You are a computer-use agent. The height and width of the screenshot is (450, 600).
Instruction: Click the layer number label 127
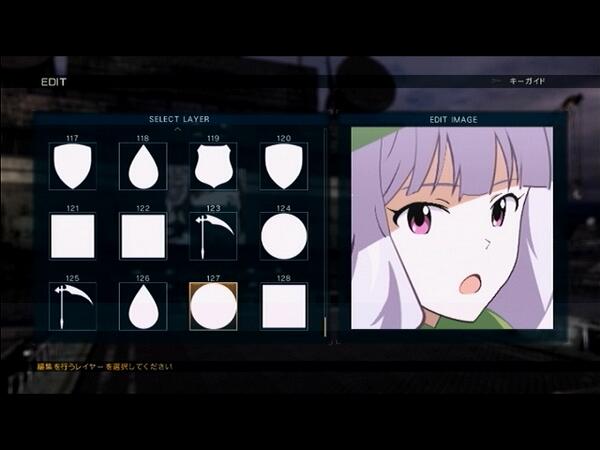[x=214, y=278]
